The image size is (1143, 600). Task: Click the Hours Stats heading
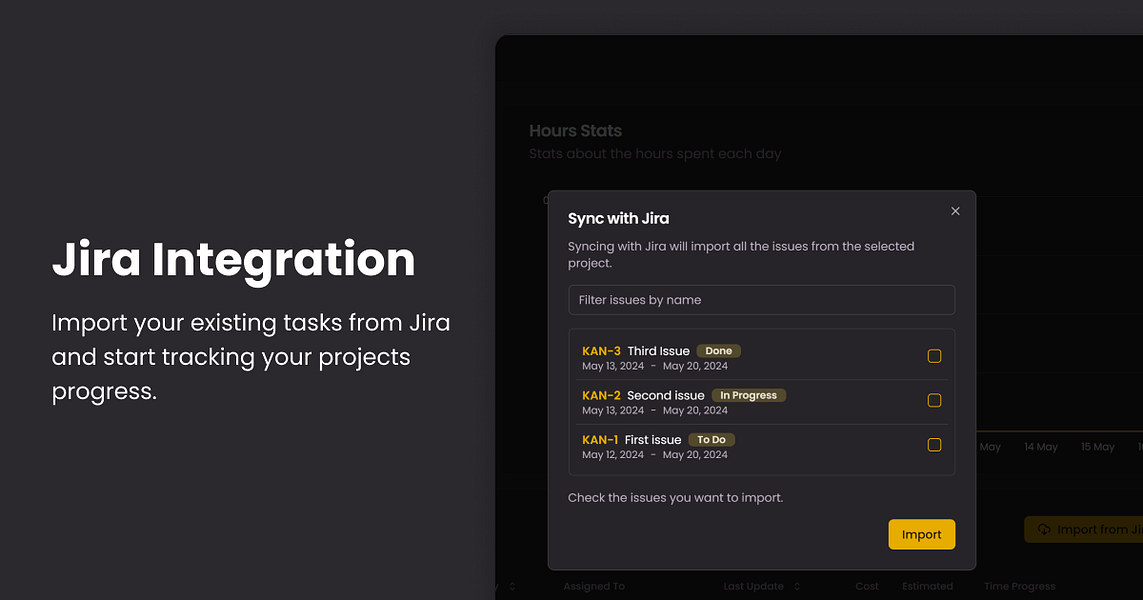coord(575,130)
